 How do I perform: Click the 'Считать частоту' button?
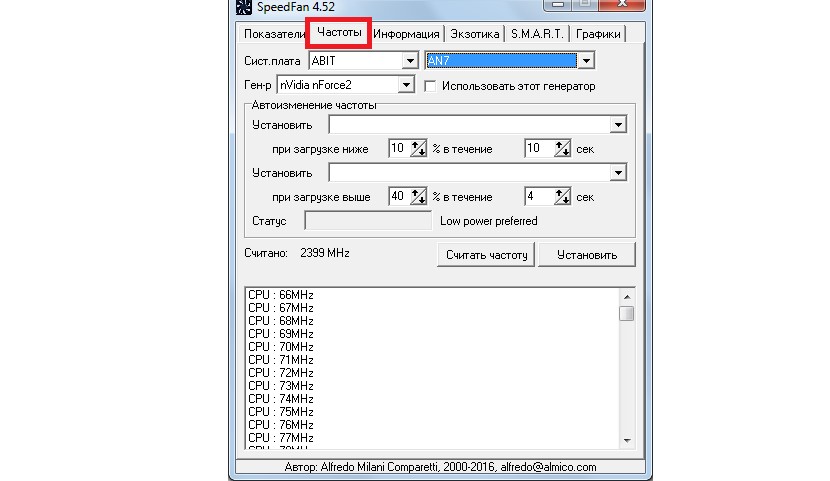[486, 255]
